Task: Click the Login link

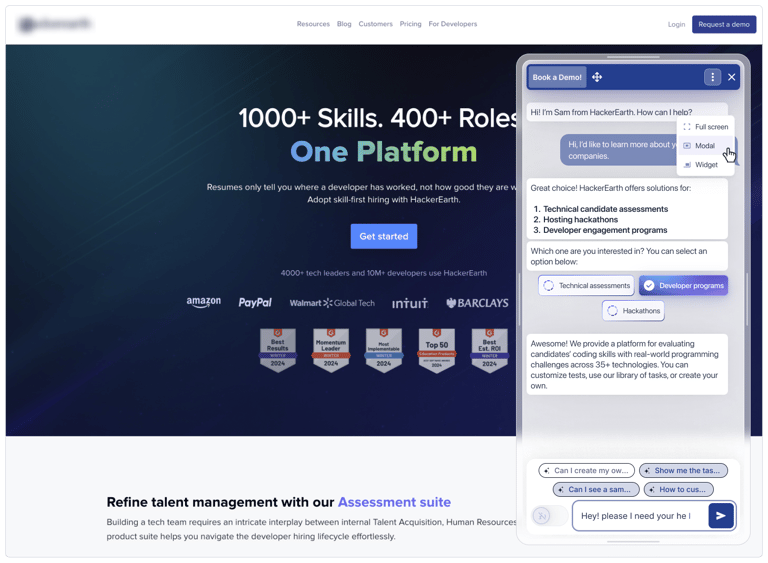Action: coord(676,24)
